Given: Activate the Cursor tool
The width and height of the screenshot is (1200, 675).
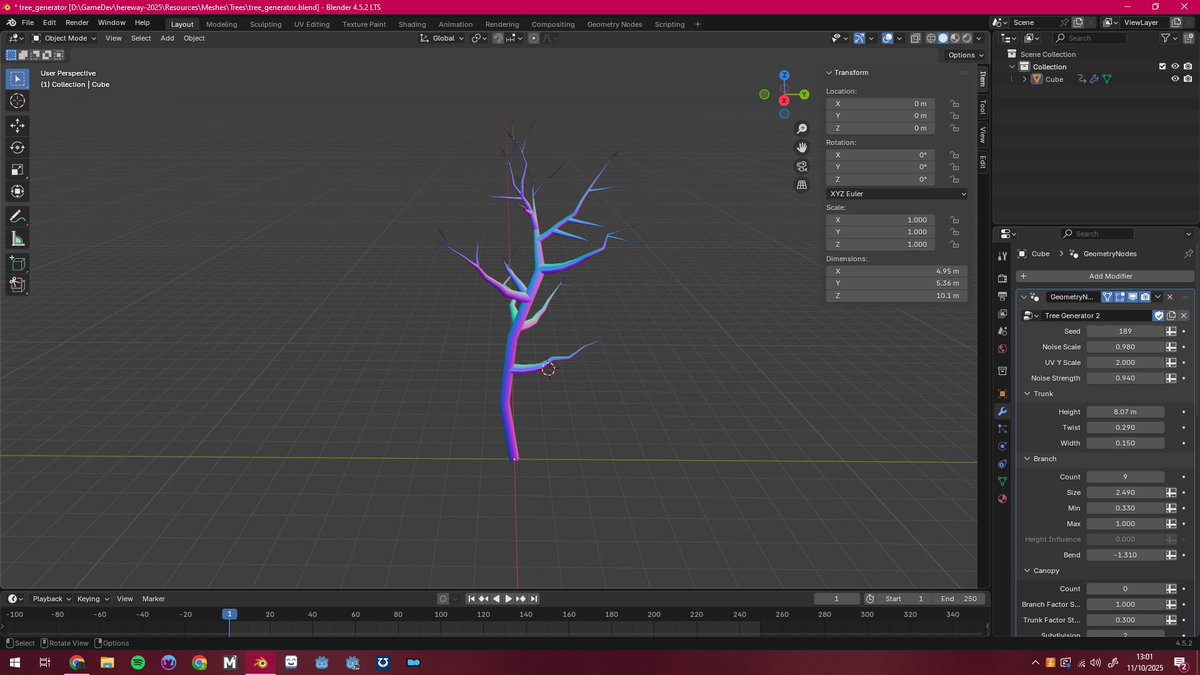Looking at the screenshot, I should [x=17, y=101].
